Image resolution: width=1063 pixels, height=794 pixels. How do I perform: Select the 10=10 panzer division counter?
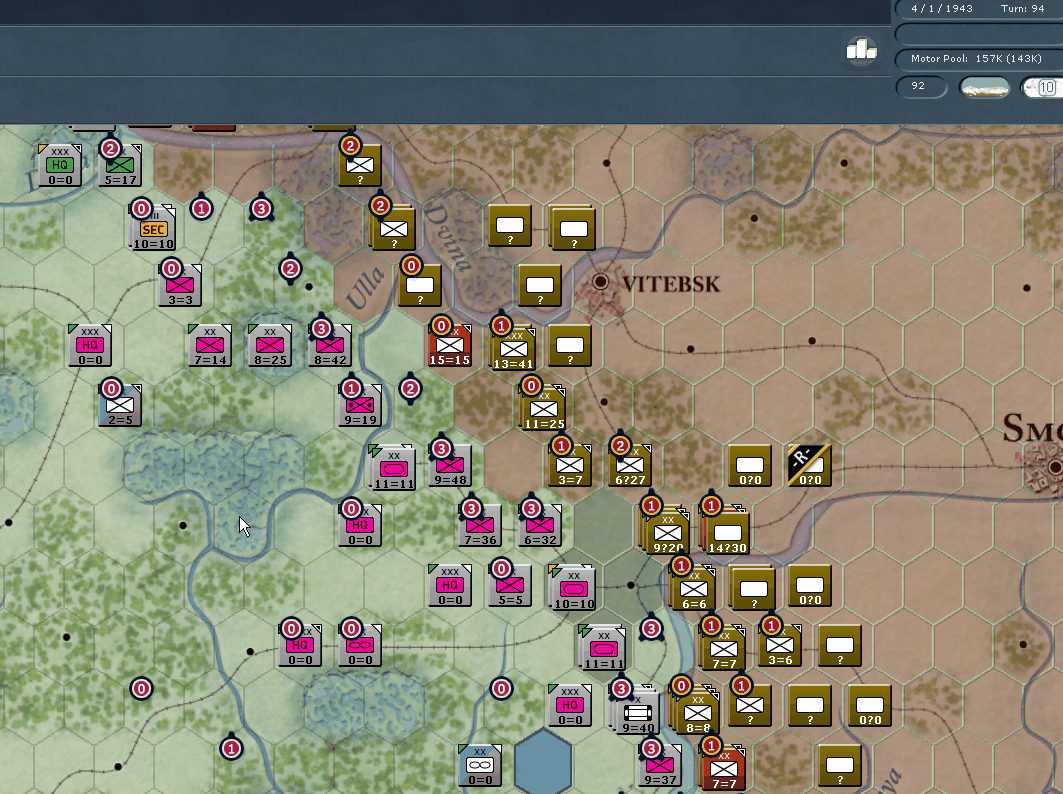coord(574,589)
